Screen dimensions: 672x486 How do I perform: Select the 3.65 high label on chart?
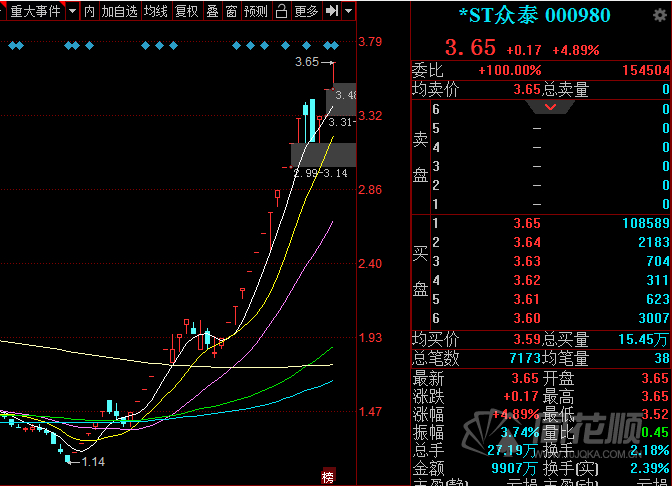coord(307,62)
